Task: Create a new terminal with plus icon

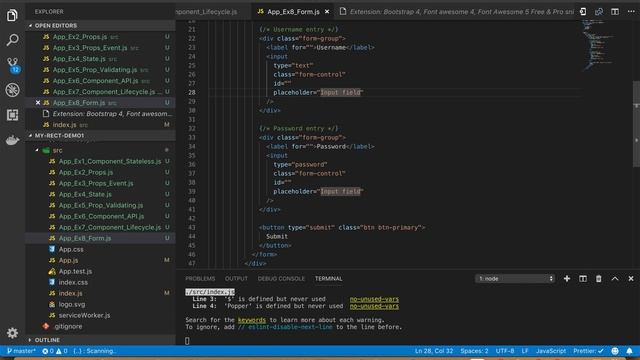Action: pyautogui.click(x=567, y=278)
